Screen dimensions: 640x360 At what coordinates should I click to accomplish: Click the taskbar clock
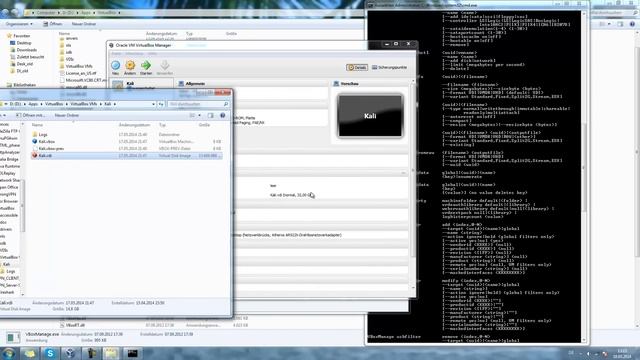(622, 353)
